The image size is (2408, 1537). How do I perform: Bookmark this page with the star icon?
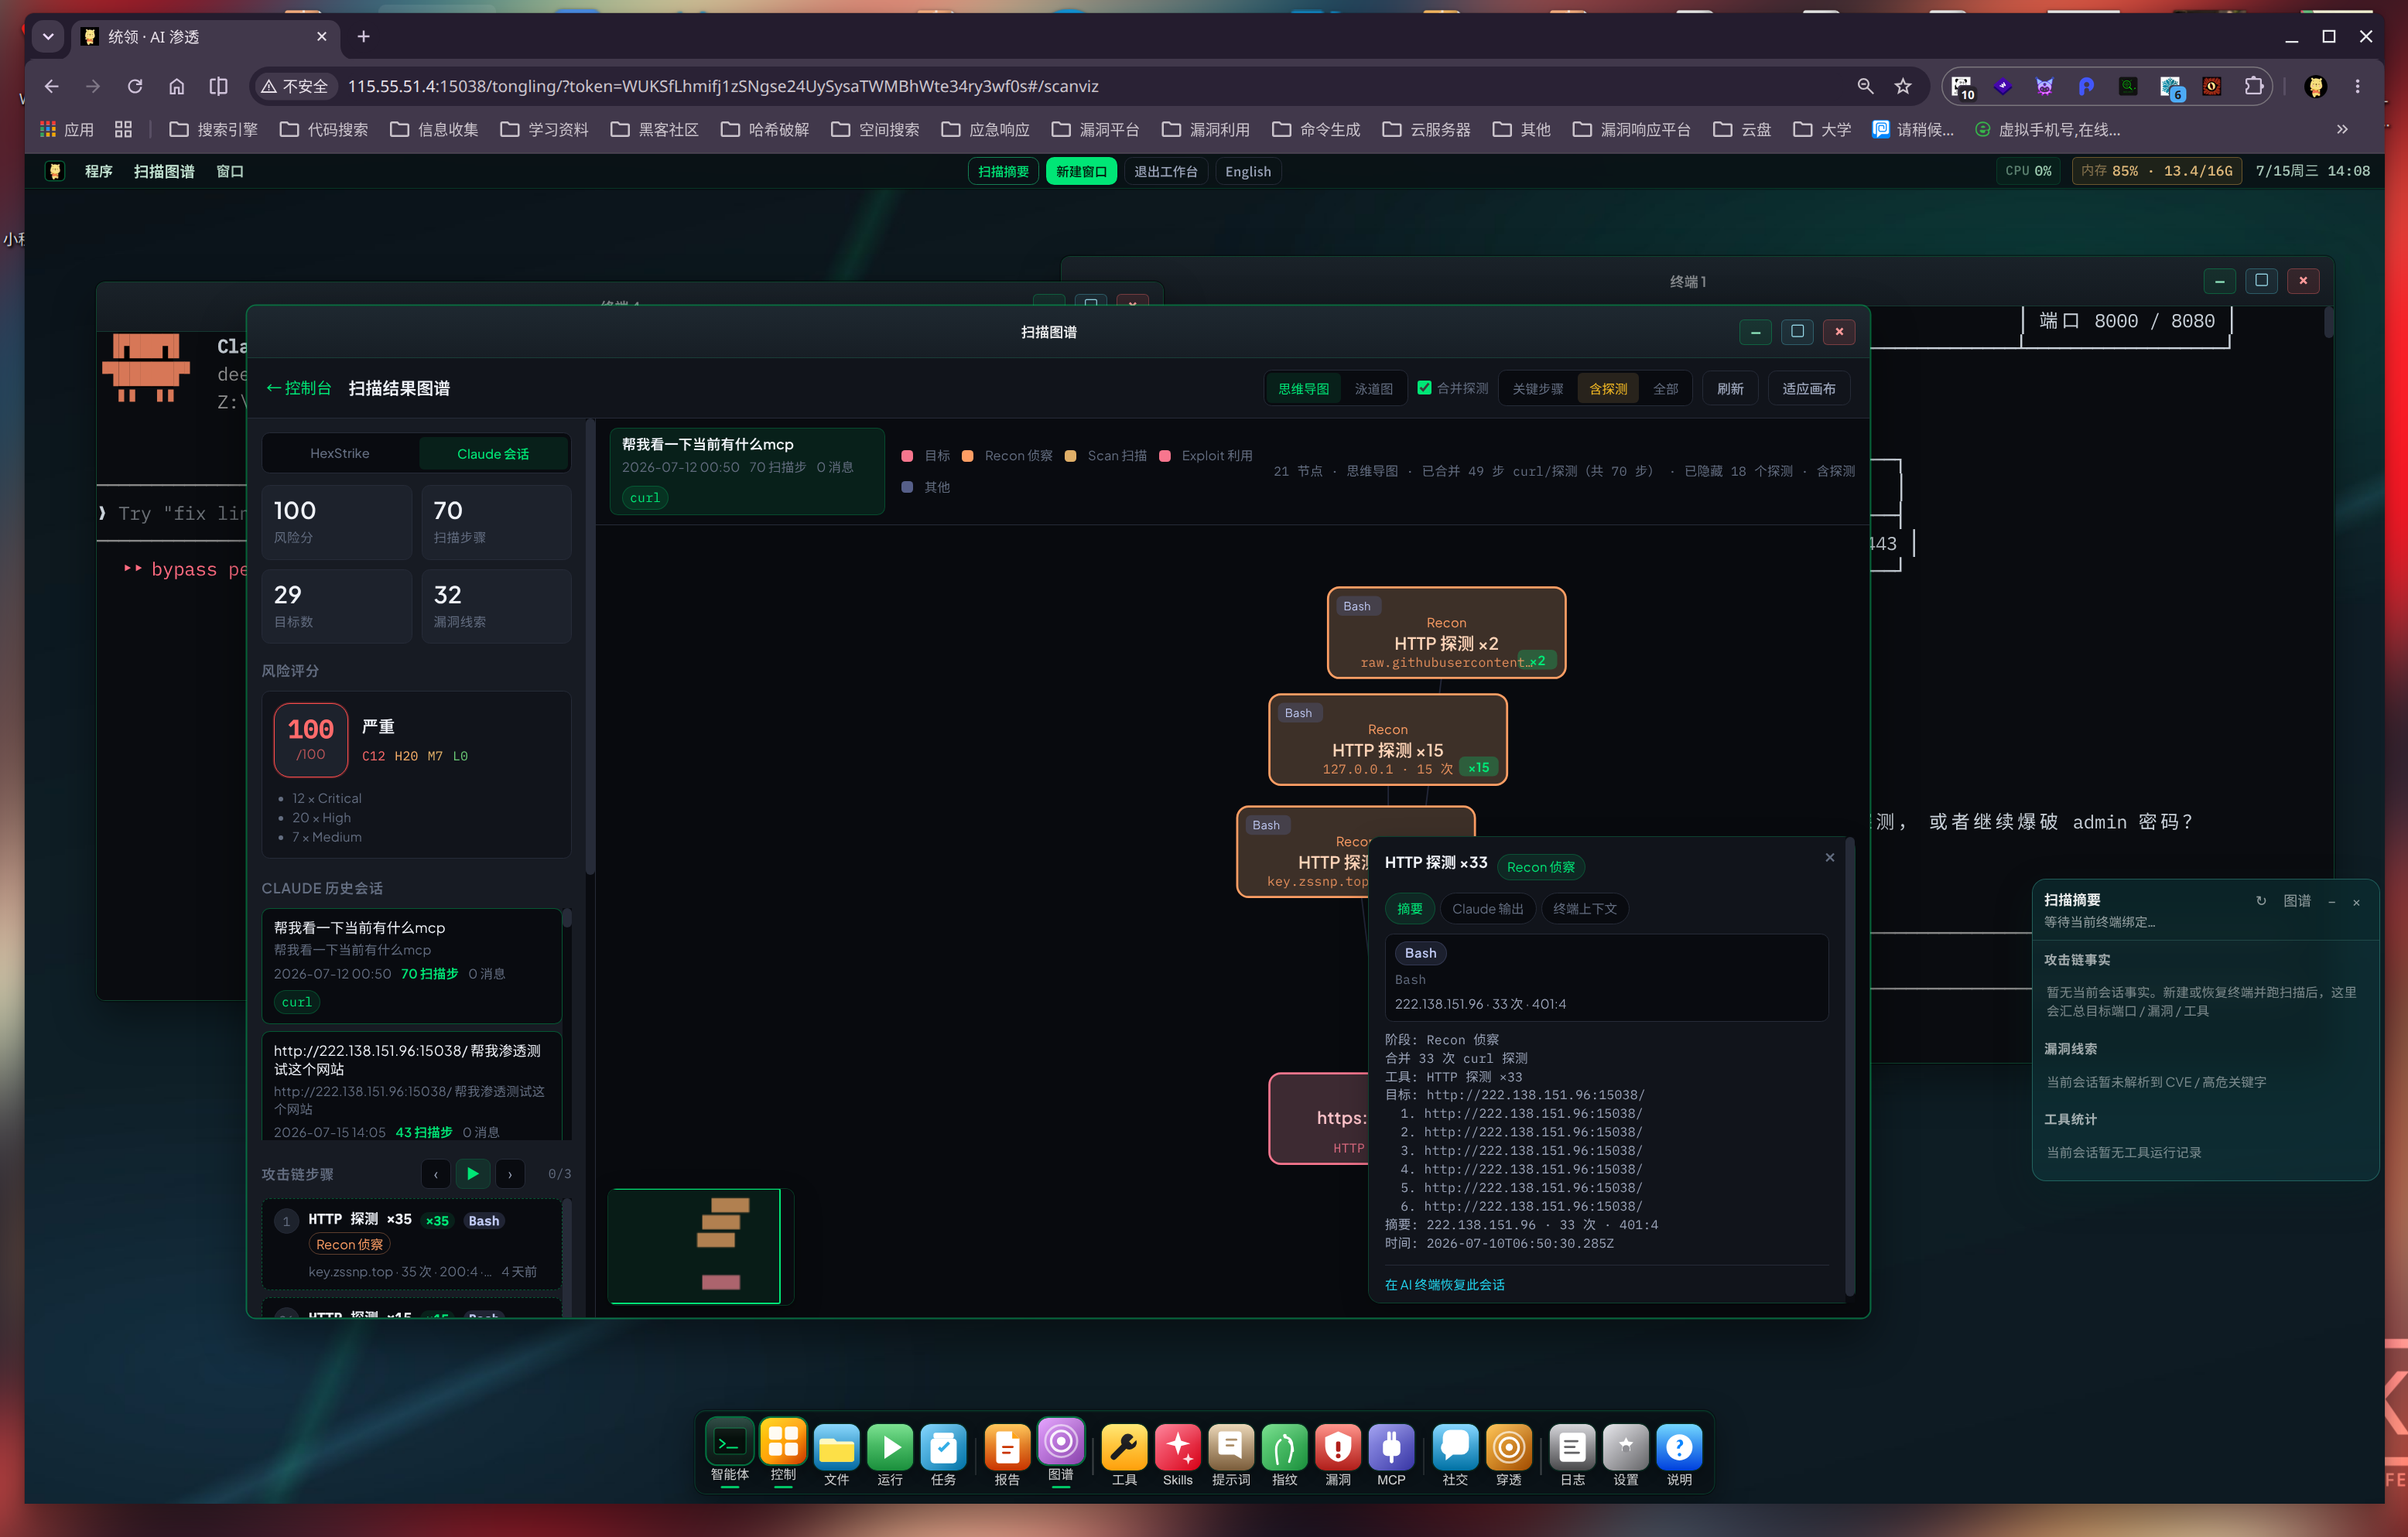1902,86
